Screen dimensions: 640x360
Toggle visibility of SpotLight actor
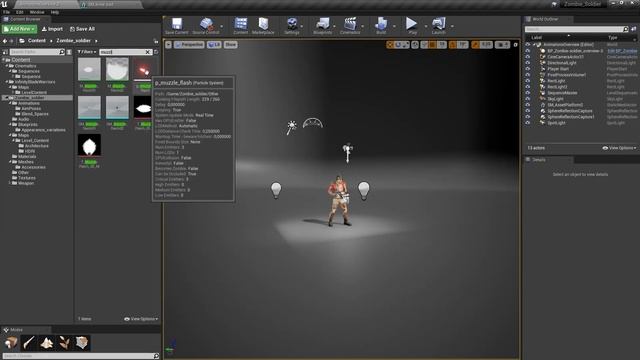527,123
